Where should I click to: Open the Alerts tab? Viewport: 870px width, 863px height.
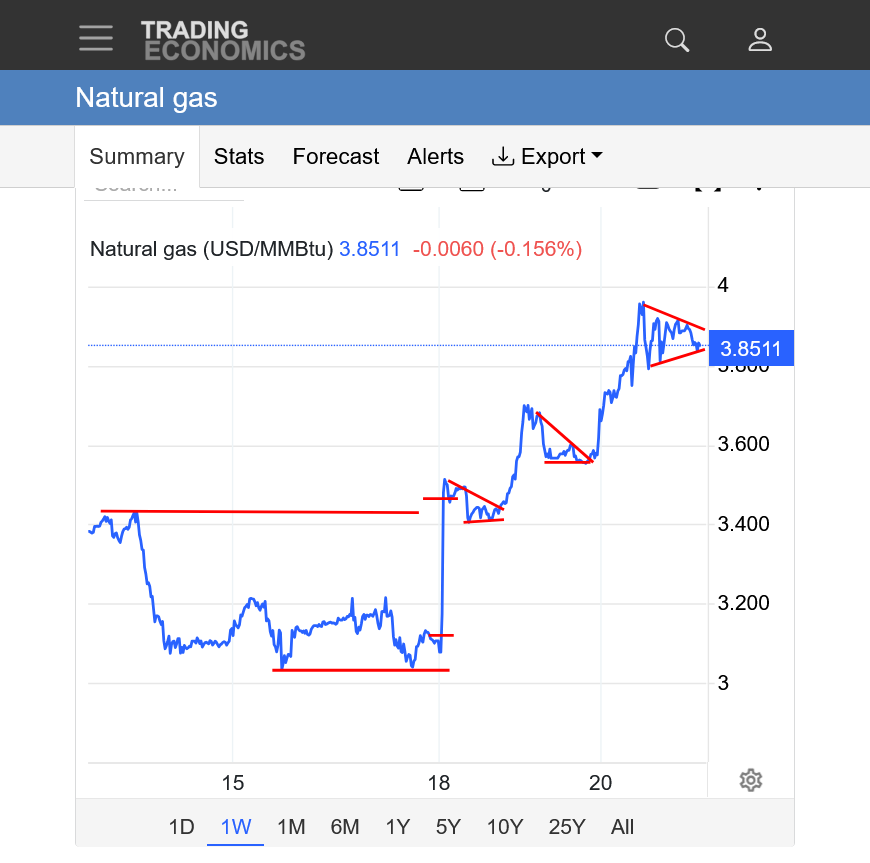(x=435, y=157)
